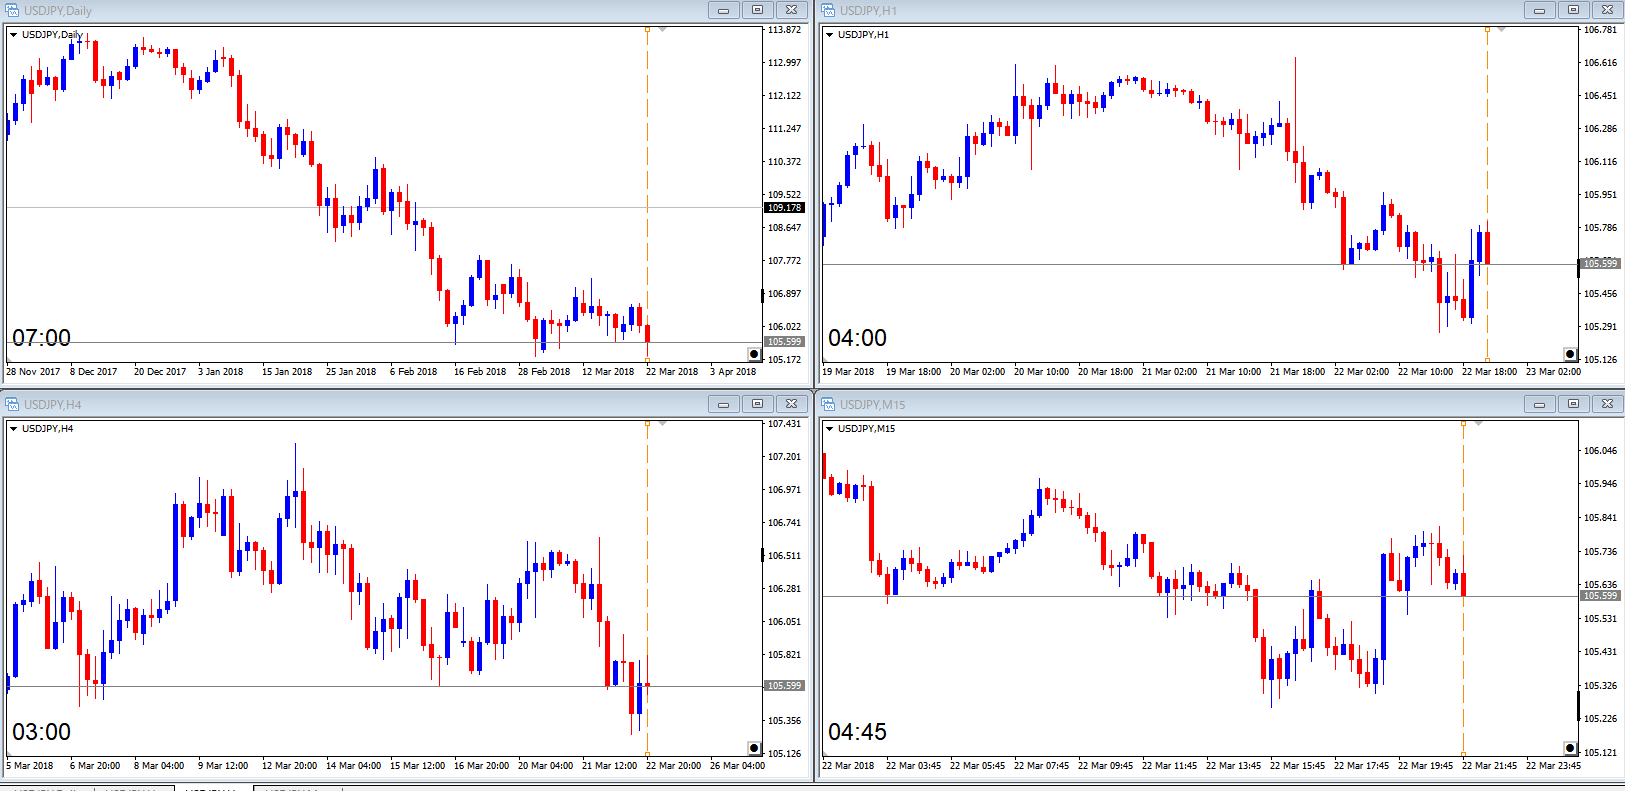Click the USDJPY,H1 window chart icon
Image resolution: width=1625 pixels, height=791 pixels.
pos(828,10)
